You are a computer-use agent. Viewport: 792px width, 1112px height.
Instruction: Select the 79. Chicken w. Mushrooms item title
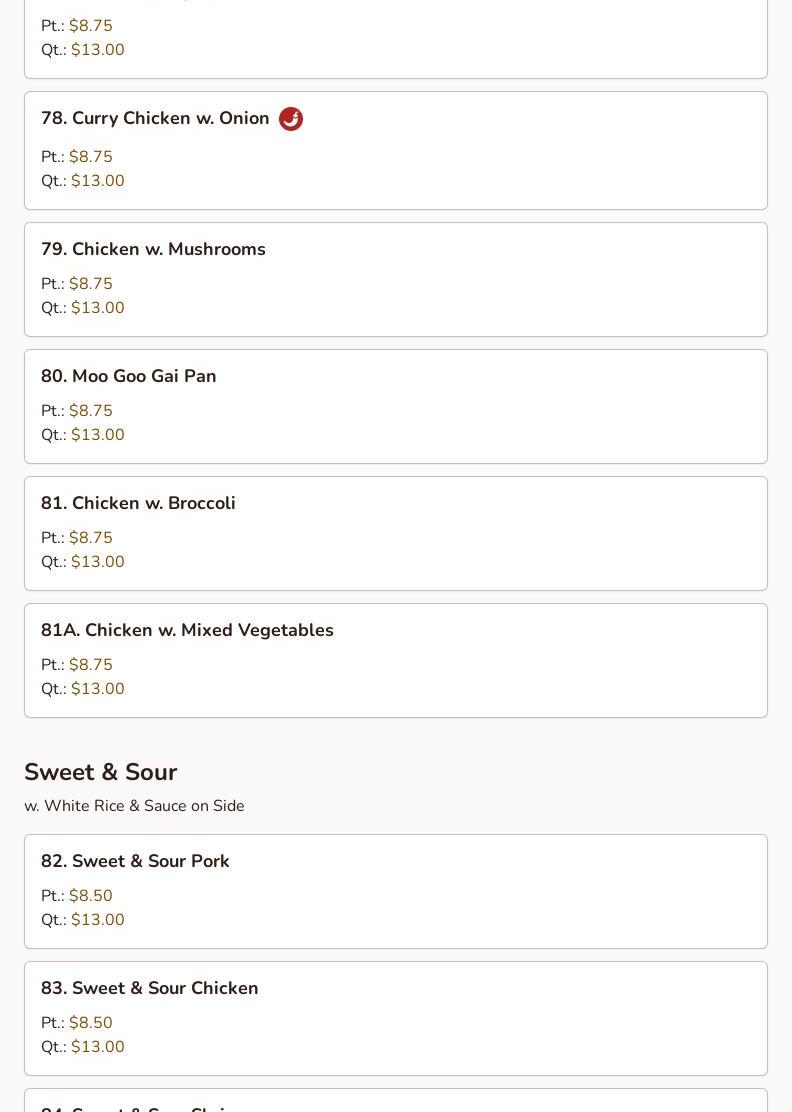(x=153, y=249)
